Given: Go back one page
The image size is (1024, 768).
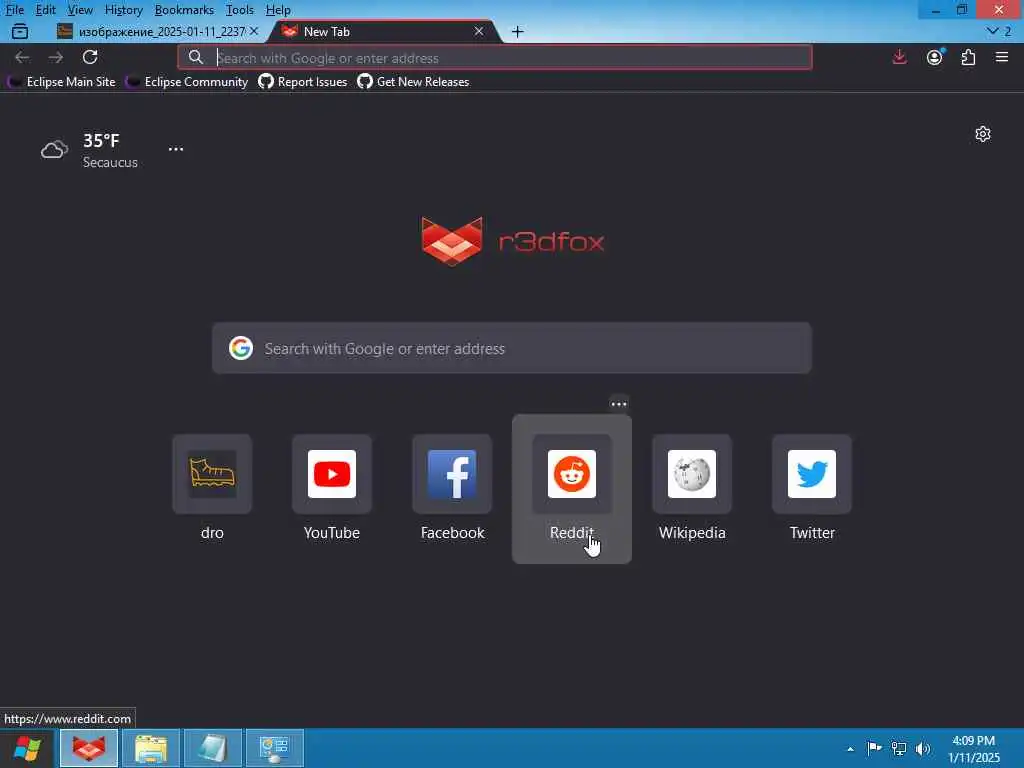Looking at the screenshot, I should [x=22, y=57].
